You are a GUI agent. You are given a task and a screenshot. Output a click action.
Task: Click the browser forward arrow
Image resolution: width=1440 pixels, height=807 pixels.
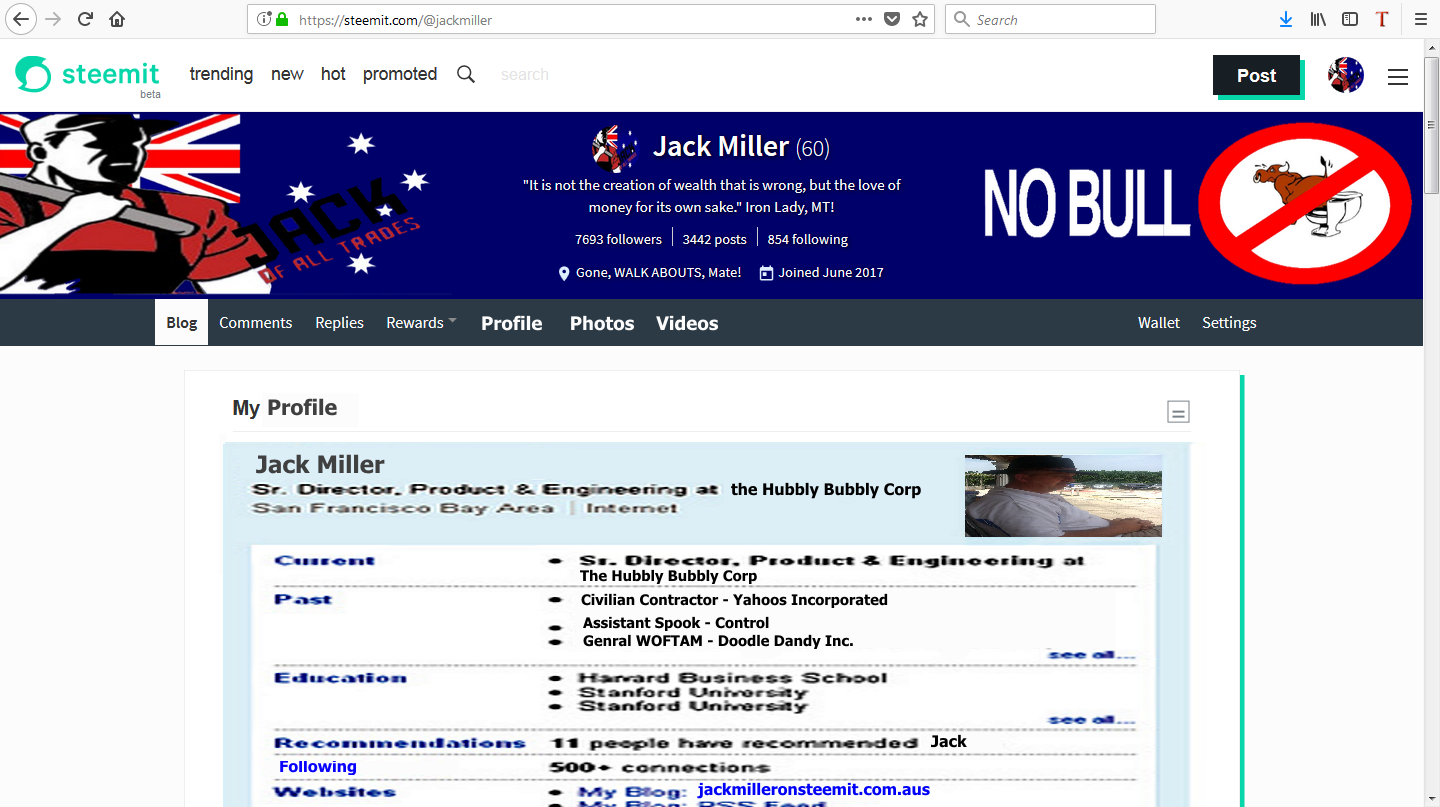(53, 19)
